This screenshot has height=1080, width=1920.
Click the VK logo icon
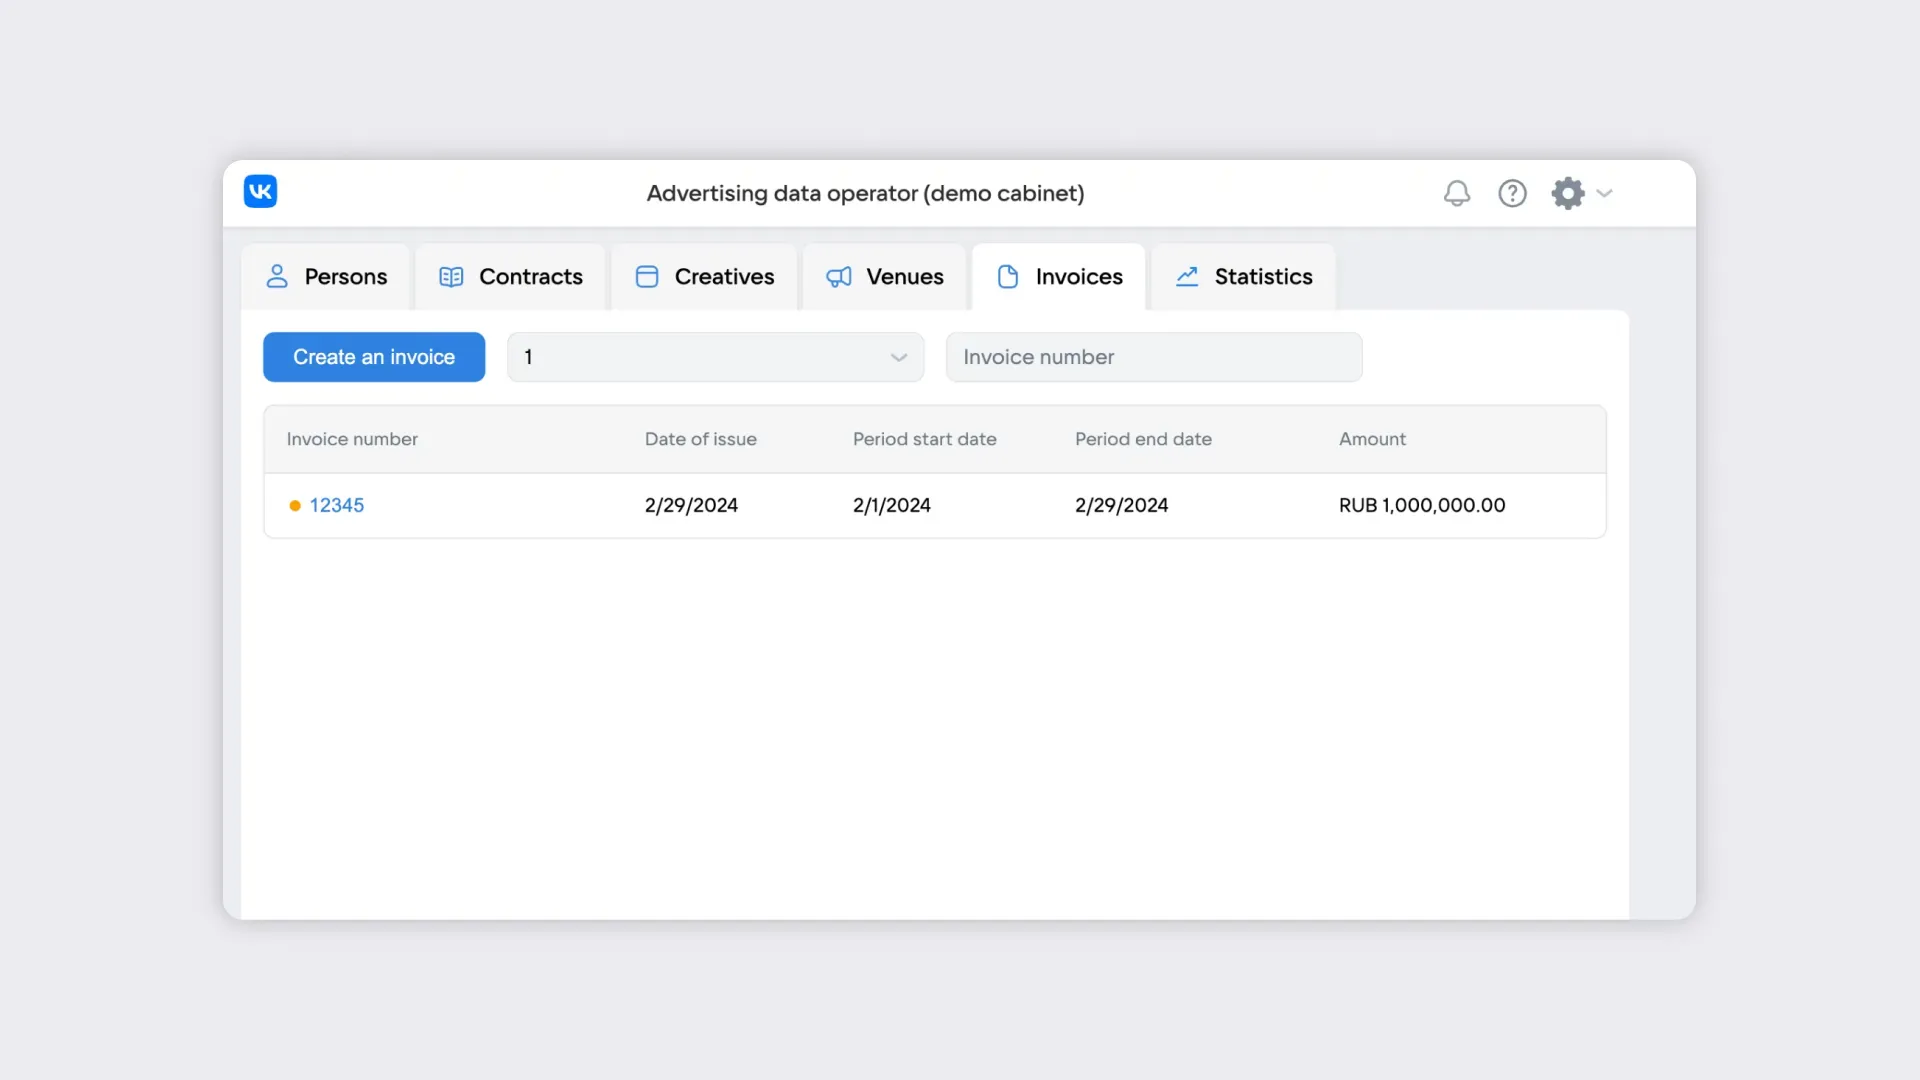pyautogui.click(x=260, y=191)
